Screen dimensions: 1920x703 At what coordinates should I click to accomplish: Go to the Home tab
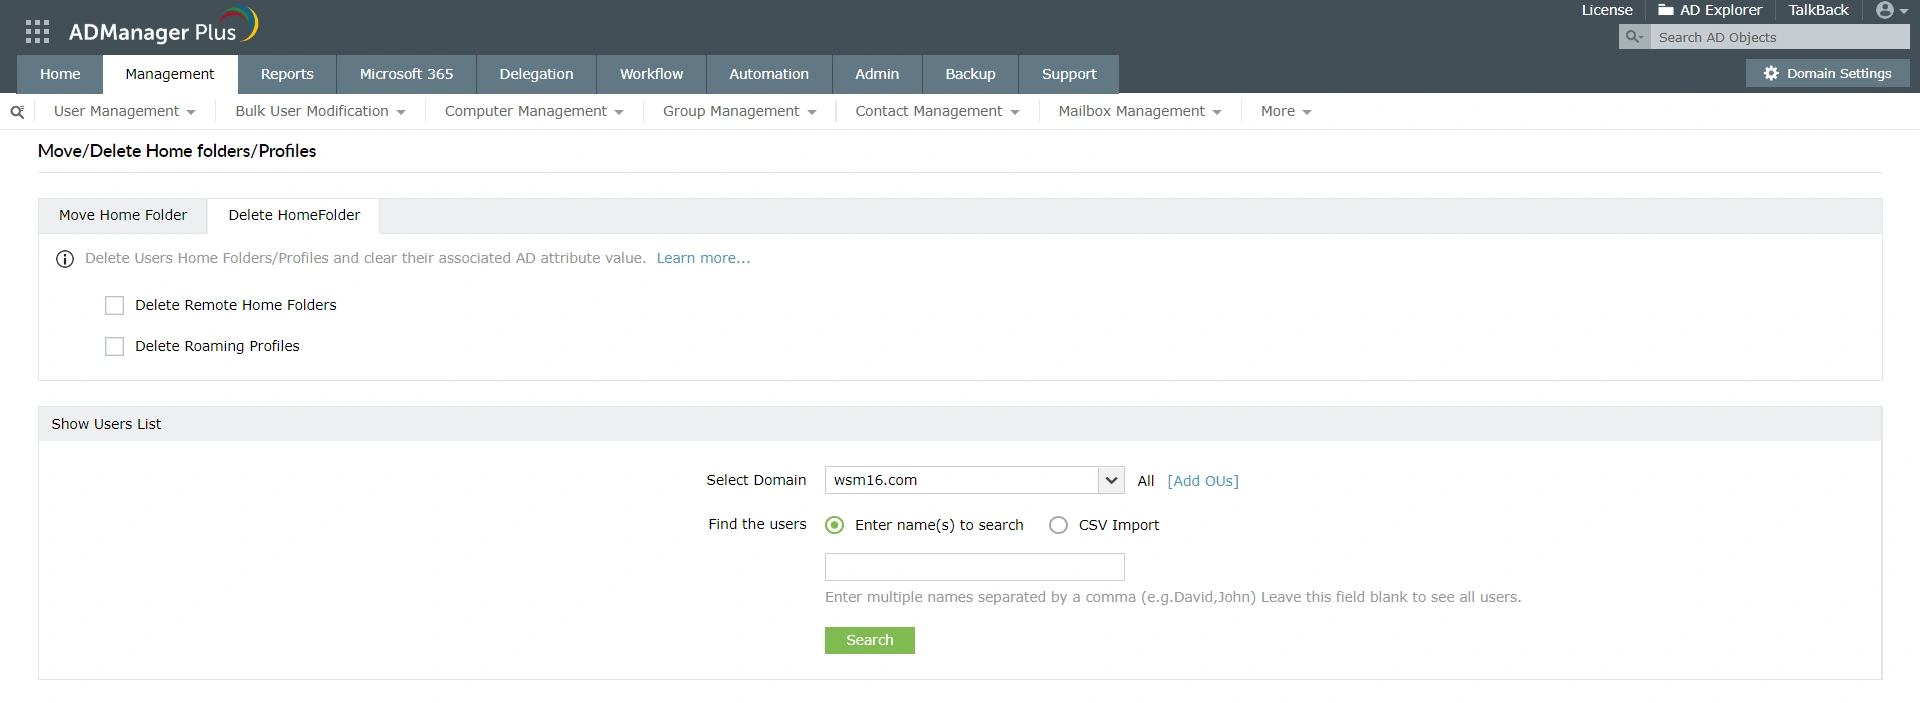pos(60,74)
